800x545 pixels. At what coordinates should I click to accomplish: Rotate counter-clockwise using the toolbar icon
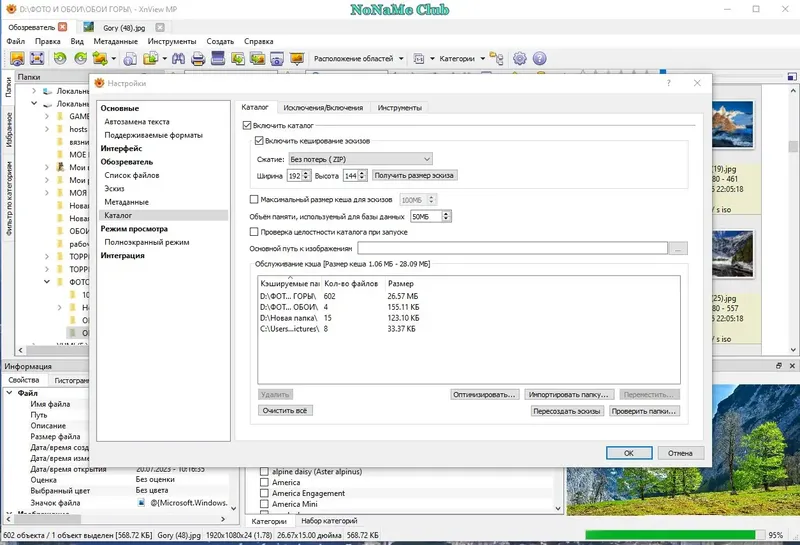point(60,59)
